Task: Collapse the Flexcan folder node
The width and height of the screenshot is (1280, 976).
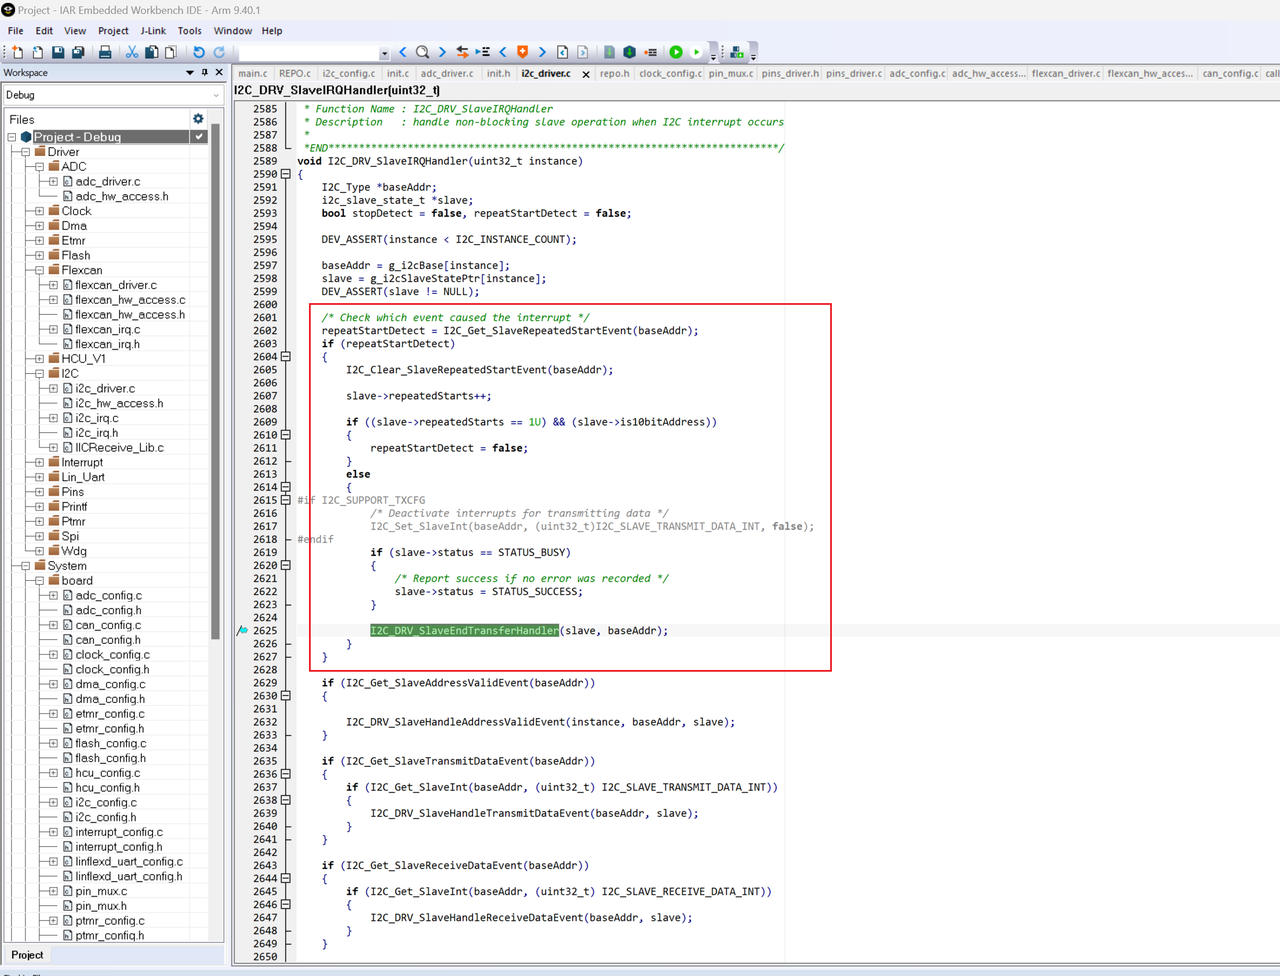Action: click(x=40, y=270)
